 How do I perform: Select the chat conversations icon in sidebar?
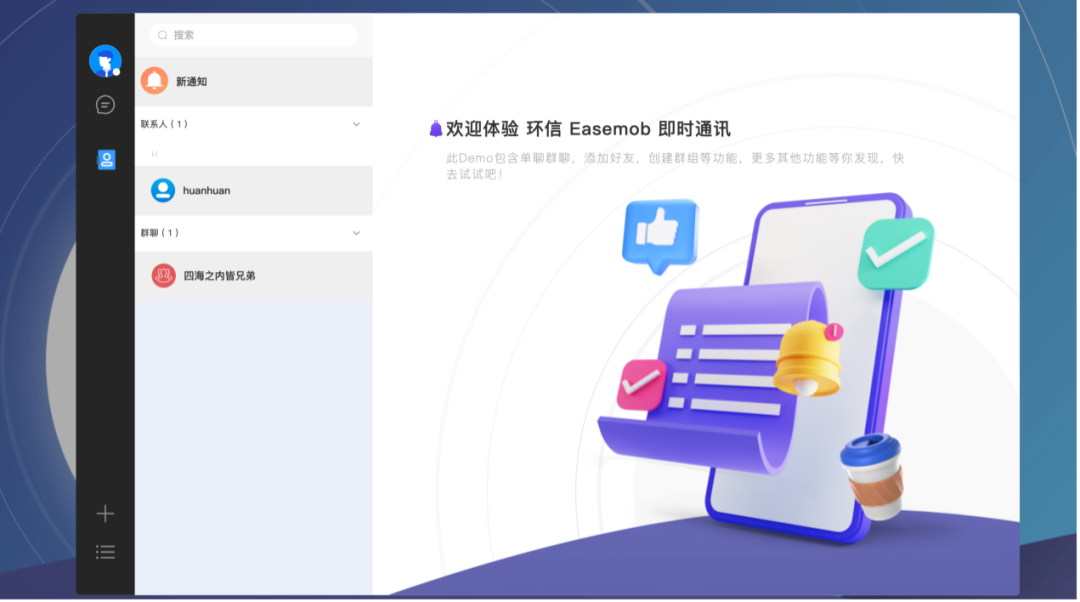coord(105,104)
